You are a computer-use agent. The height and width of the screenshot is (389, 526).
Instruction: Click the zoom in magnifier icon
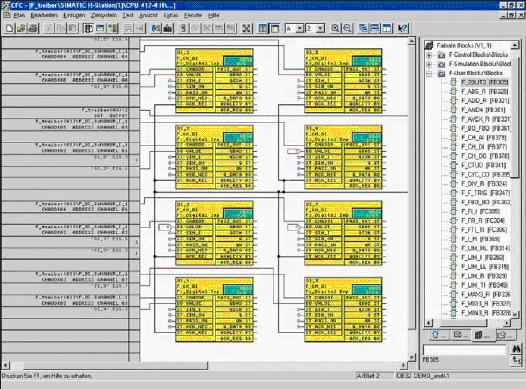[335, 28]
